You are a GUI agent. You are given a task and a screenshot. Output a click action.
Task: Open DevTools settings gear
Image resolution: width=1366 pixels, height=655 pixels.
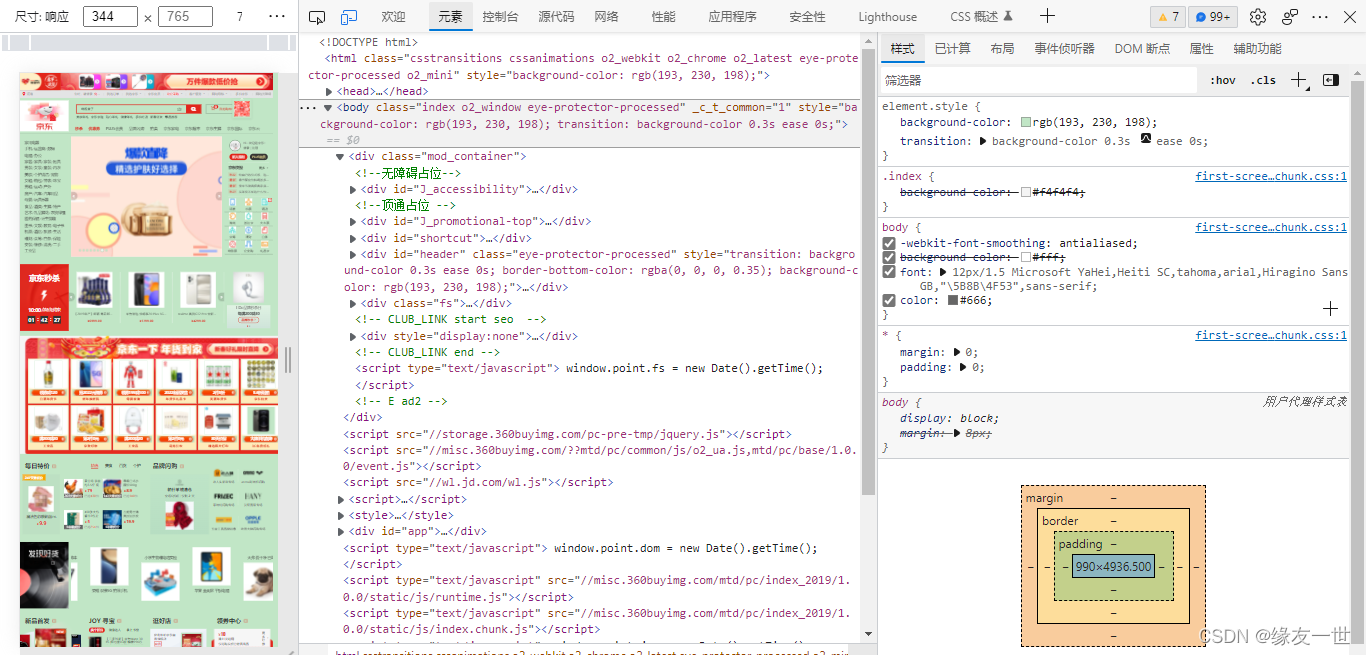[1258, 17]
